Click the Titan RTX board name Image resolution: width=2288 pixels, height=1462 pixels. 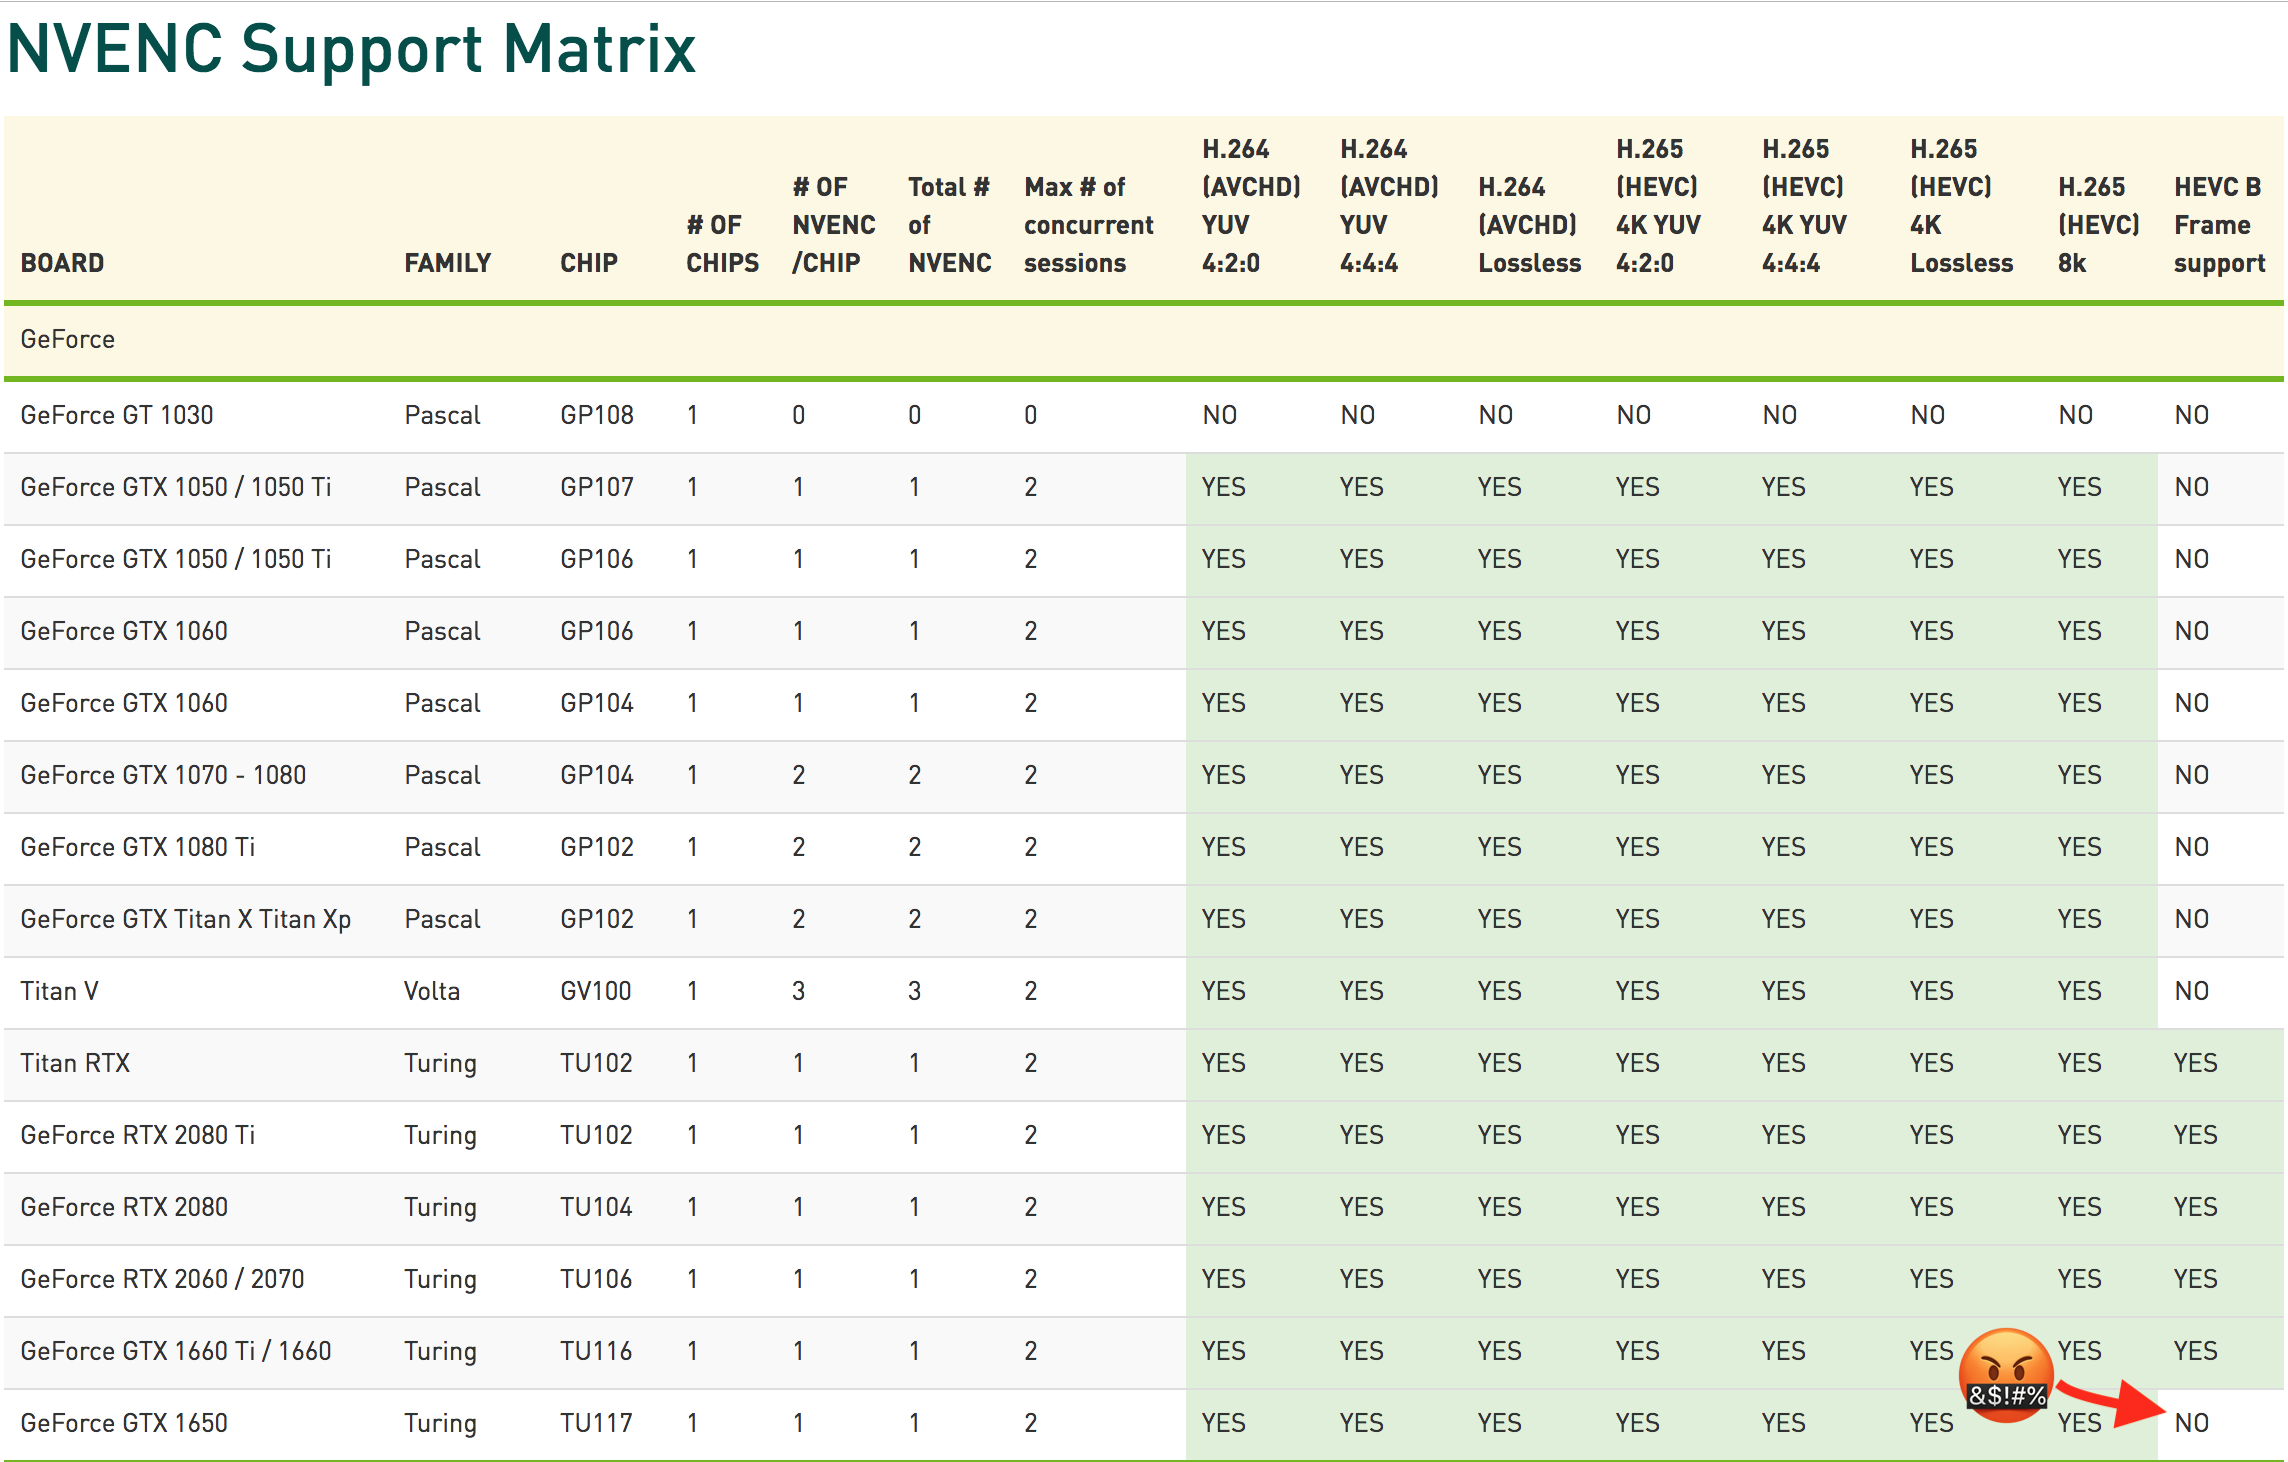pyautogui.click(x=75, y=1063)
